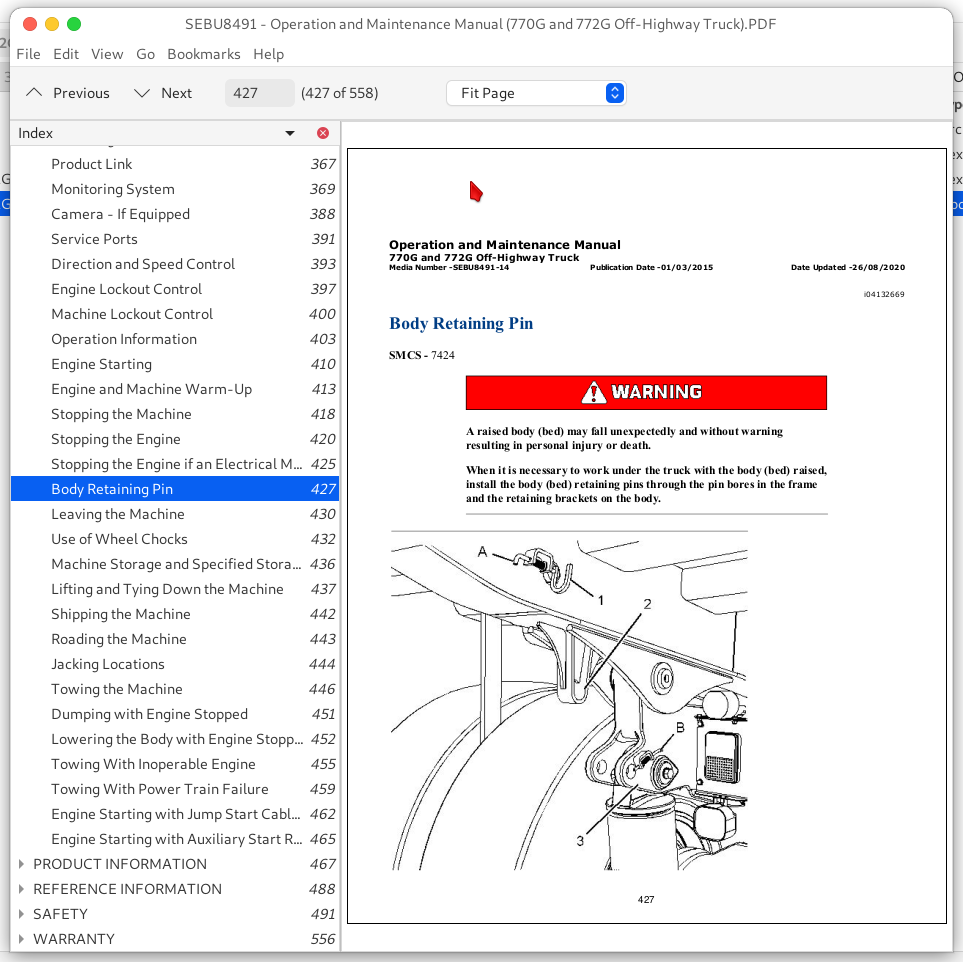Image resolution: width=963 pixels, height=962 pixels.
Task: Select 'Use of Wheel Chocks' entry
Action: [119, 539]
